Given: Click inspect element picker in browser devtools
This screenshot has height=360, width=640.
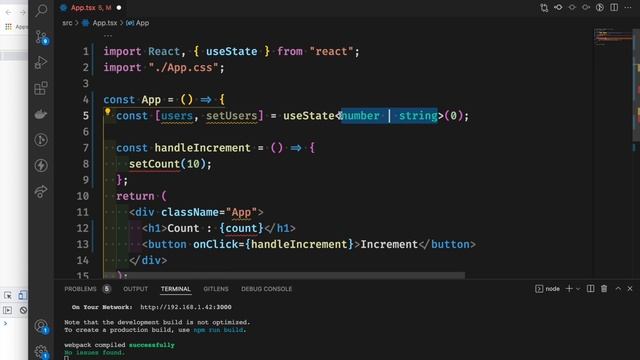Looking at the screenshot, I should (x=8, y=295).
